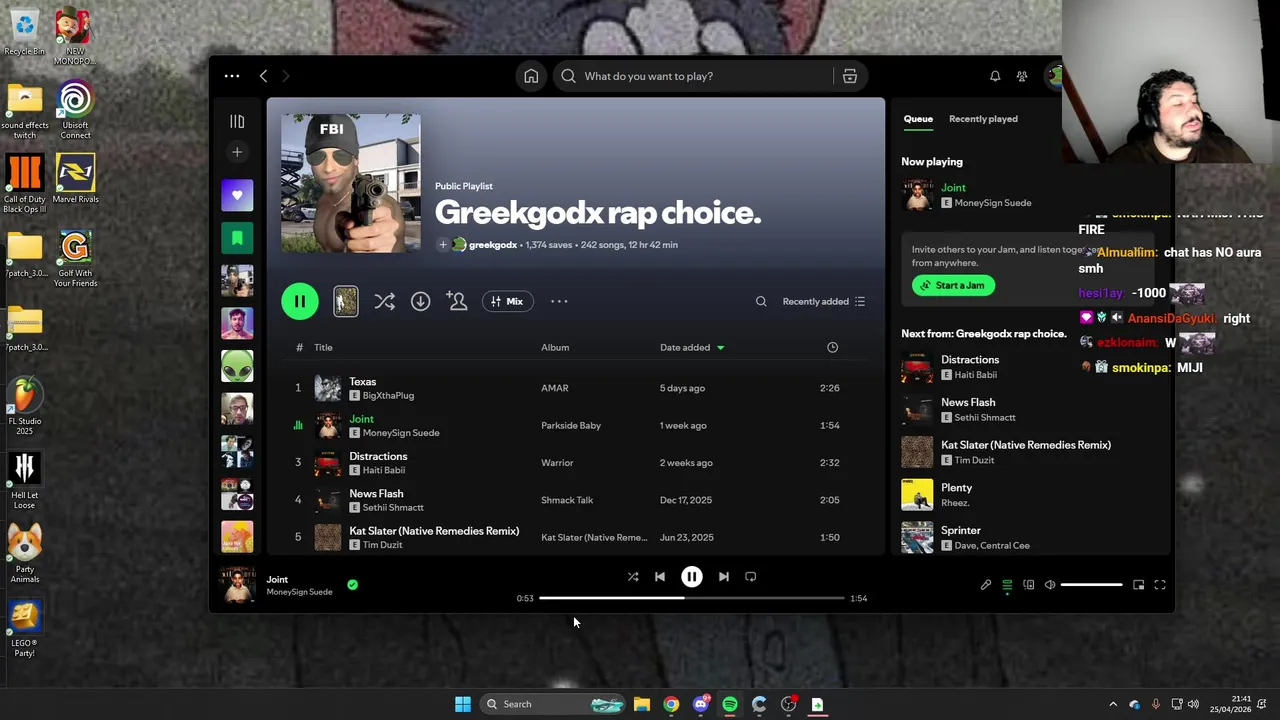Save playlist with plus icon near greekgodx
This screenshot has width=1280, height=720.
pos(443,245)
